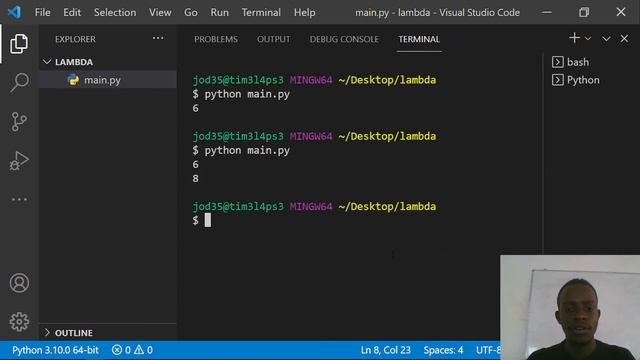The height and width of the screenshot is (360, 640).
Task: Open the Run and Debug view icon
Action: pyautogui.click(x=19, y=160)
